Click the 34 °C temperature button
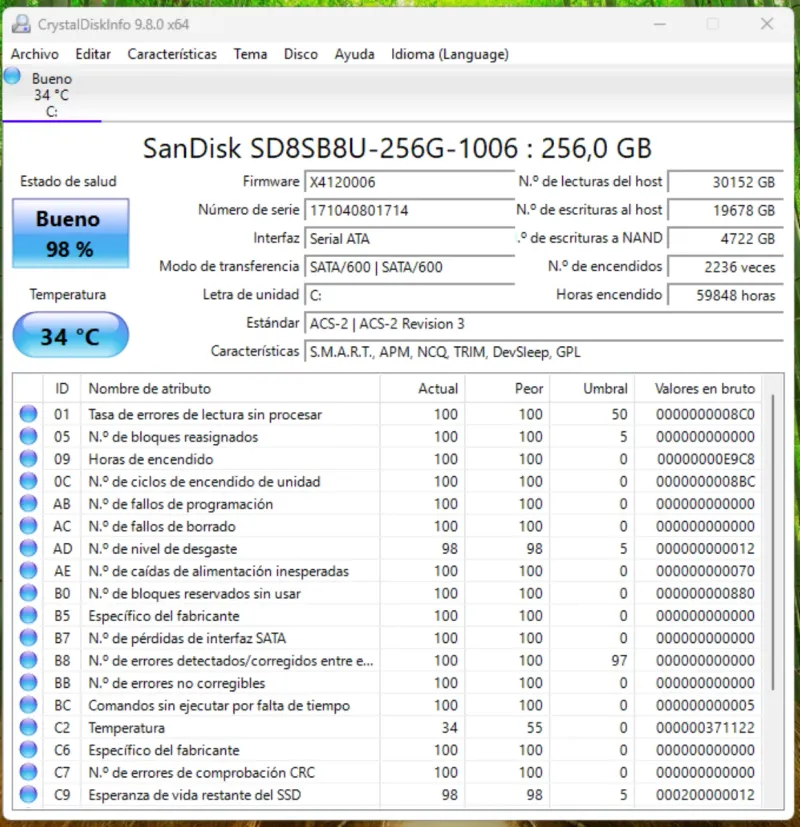Screen dimensions: 800x827 (71, 335)
